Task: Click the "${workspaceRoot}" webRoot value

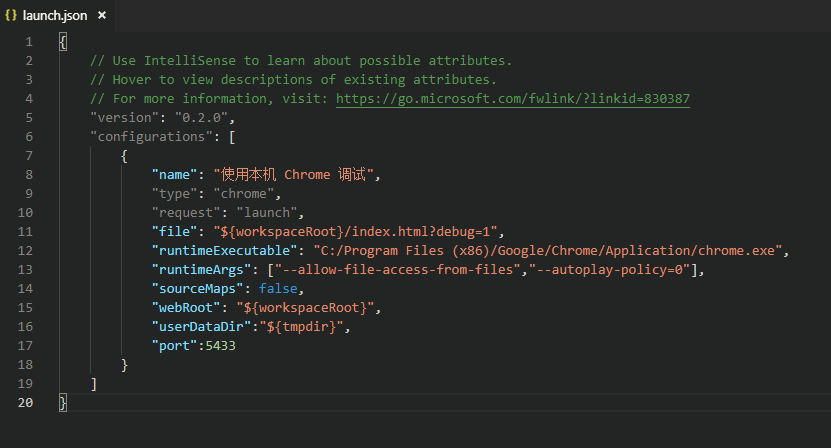Action: pyautogui.click(x=305, y=308)
